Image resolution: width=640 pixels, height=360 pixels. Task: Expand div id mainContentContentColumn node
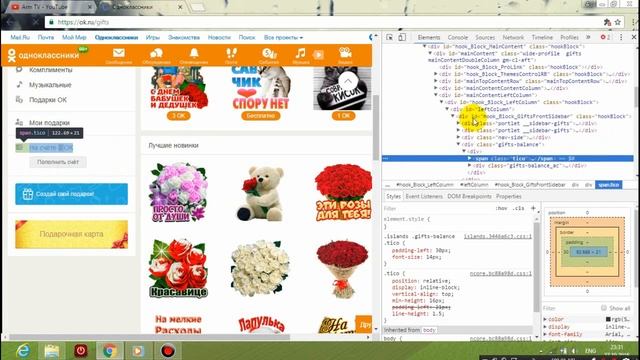[x=436, y=88]
